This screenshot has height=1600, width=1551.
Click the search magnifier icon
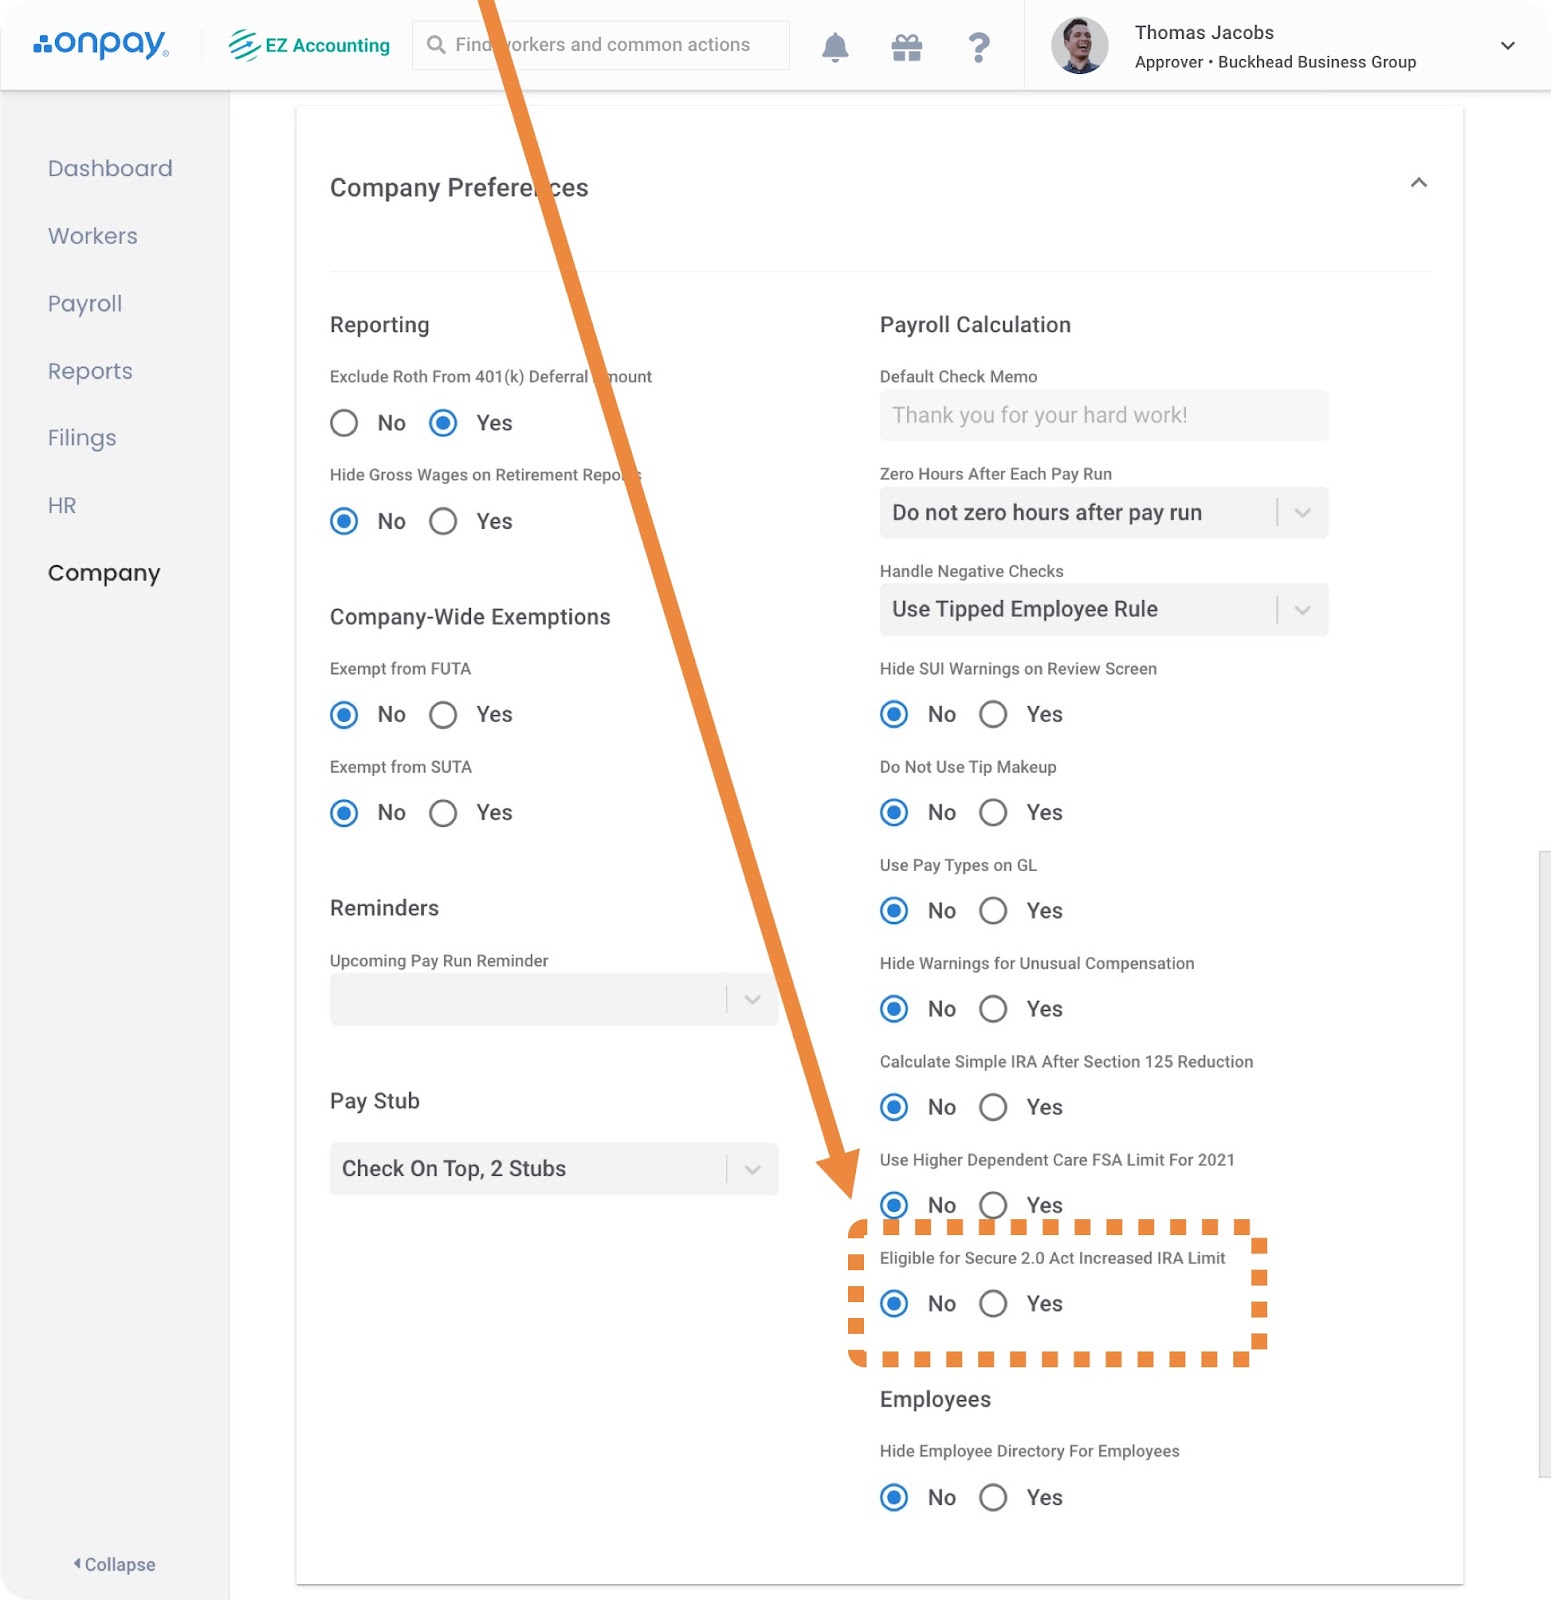pos(436,45)
